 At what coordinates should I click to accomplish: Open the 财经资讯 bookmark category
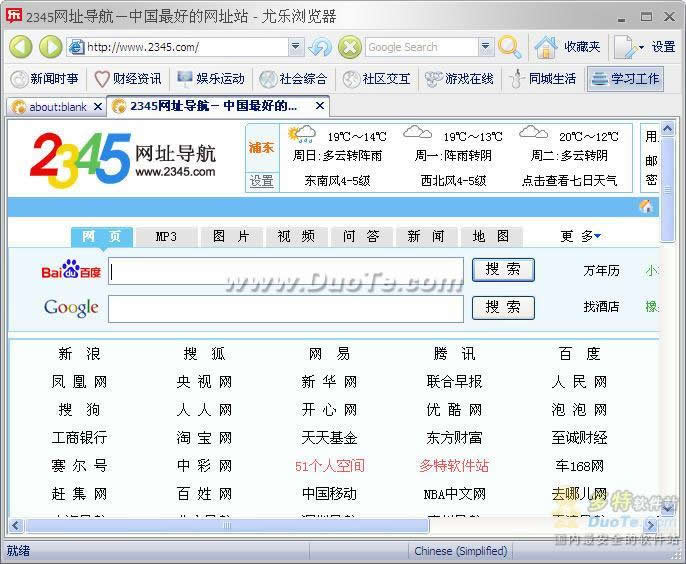pos(128,79)
